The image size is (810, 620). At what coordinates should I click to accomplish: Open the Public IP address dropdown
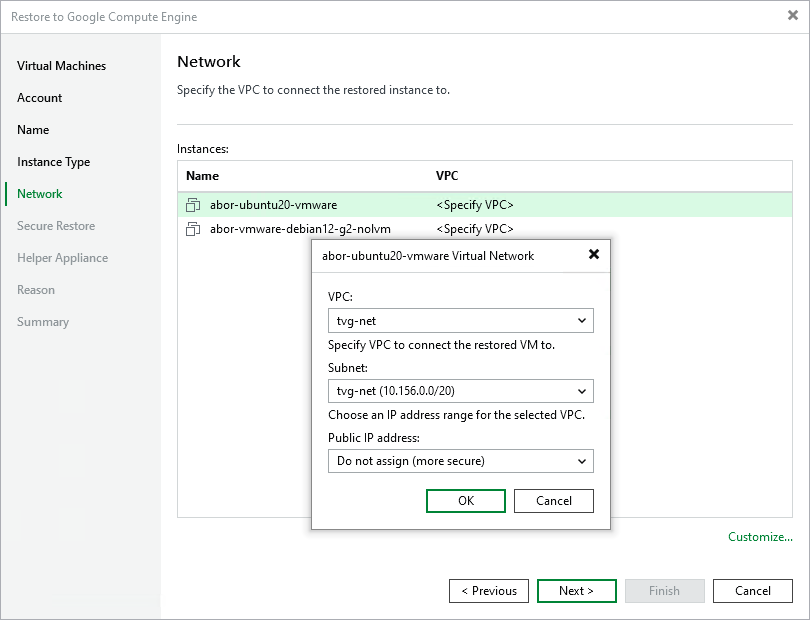point(461,461)
